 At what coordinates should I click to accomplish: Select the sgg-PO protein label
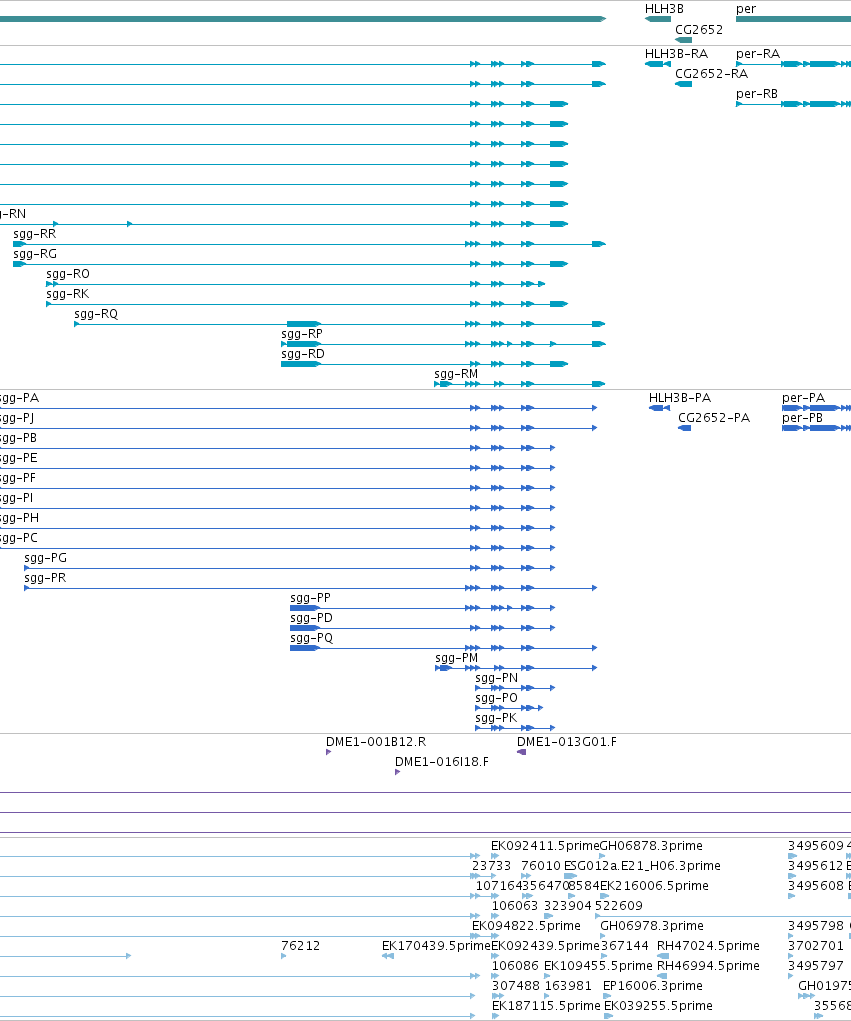497,699
